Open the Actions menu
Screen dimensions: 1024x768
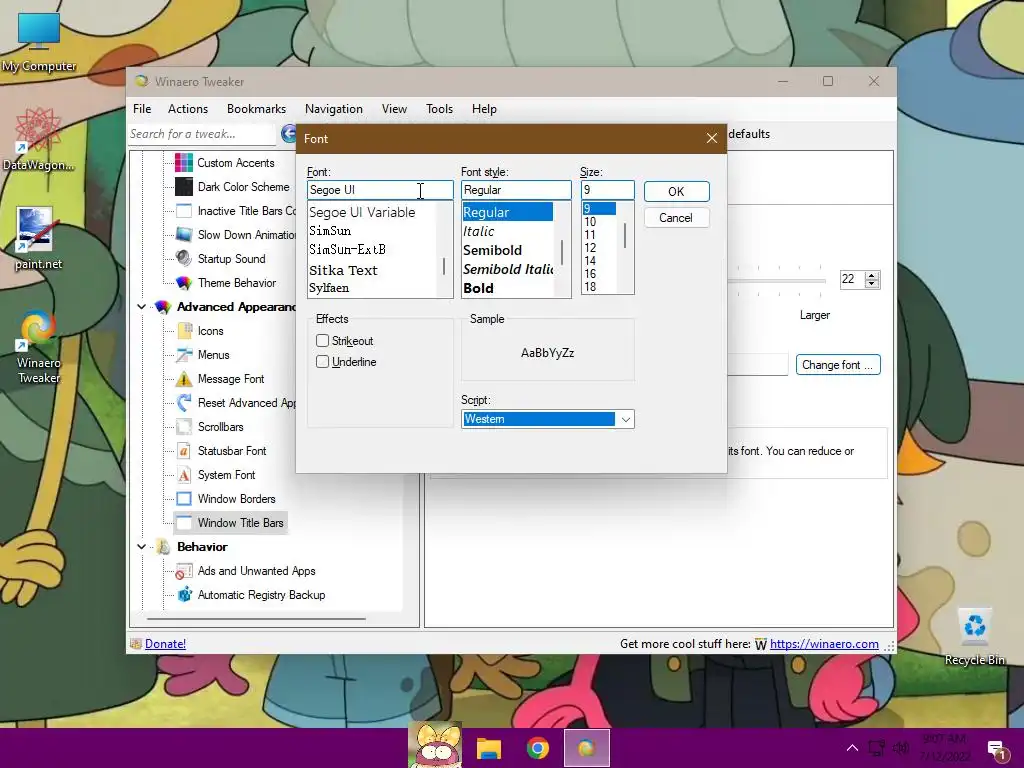pos(187,109)
